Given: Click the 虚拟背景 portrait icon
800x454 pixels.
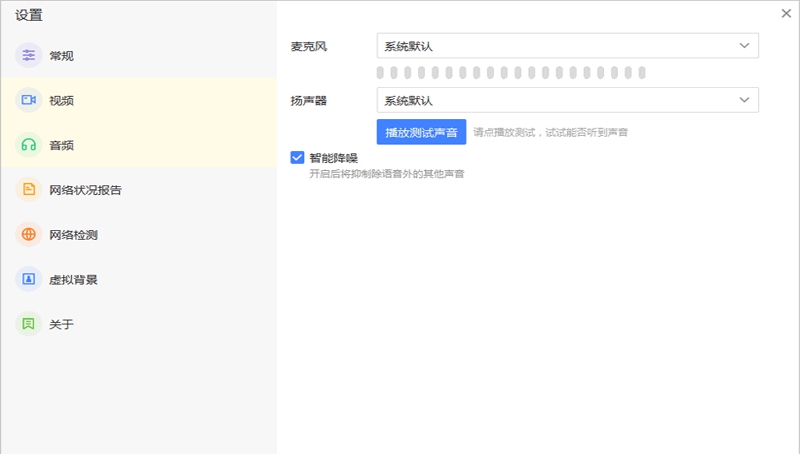Looking at the screenshot, I should tap(29, 279).
